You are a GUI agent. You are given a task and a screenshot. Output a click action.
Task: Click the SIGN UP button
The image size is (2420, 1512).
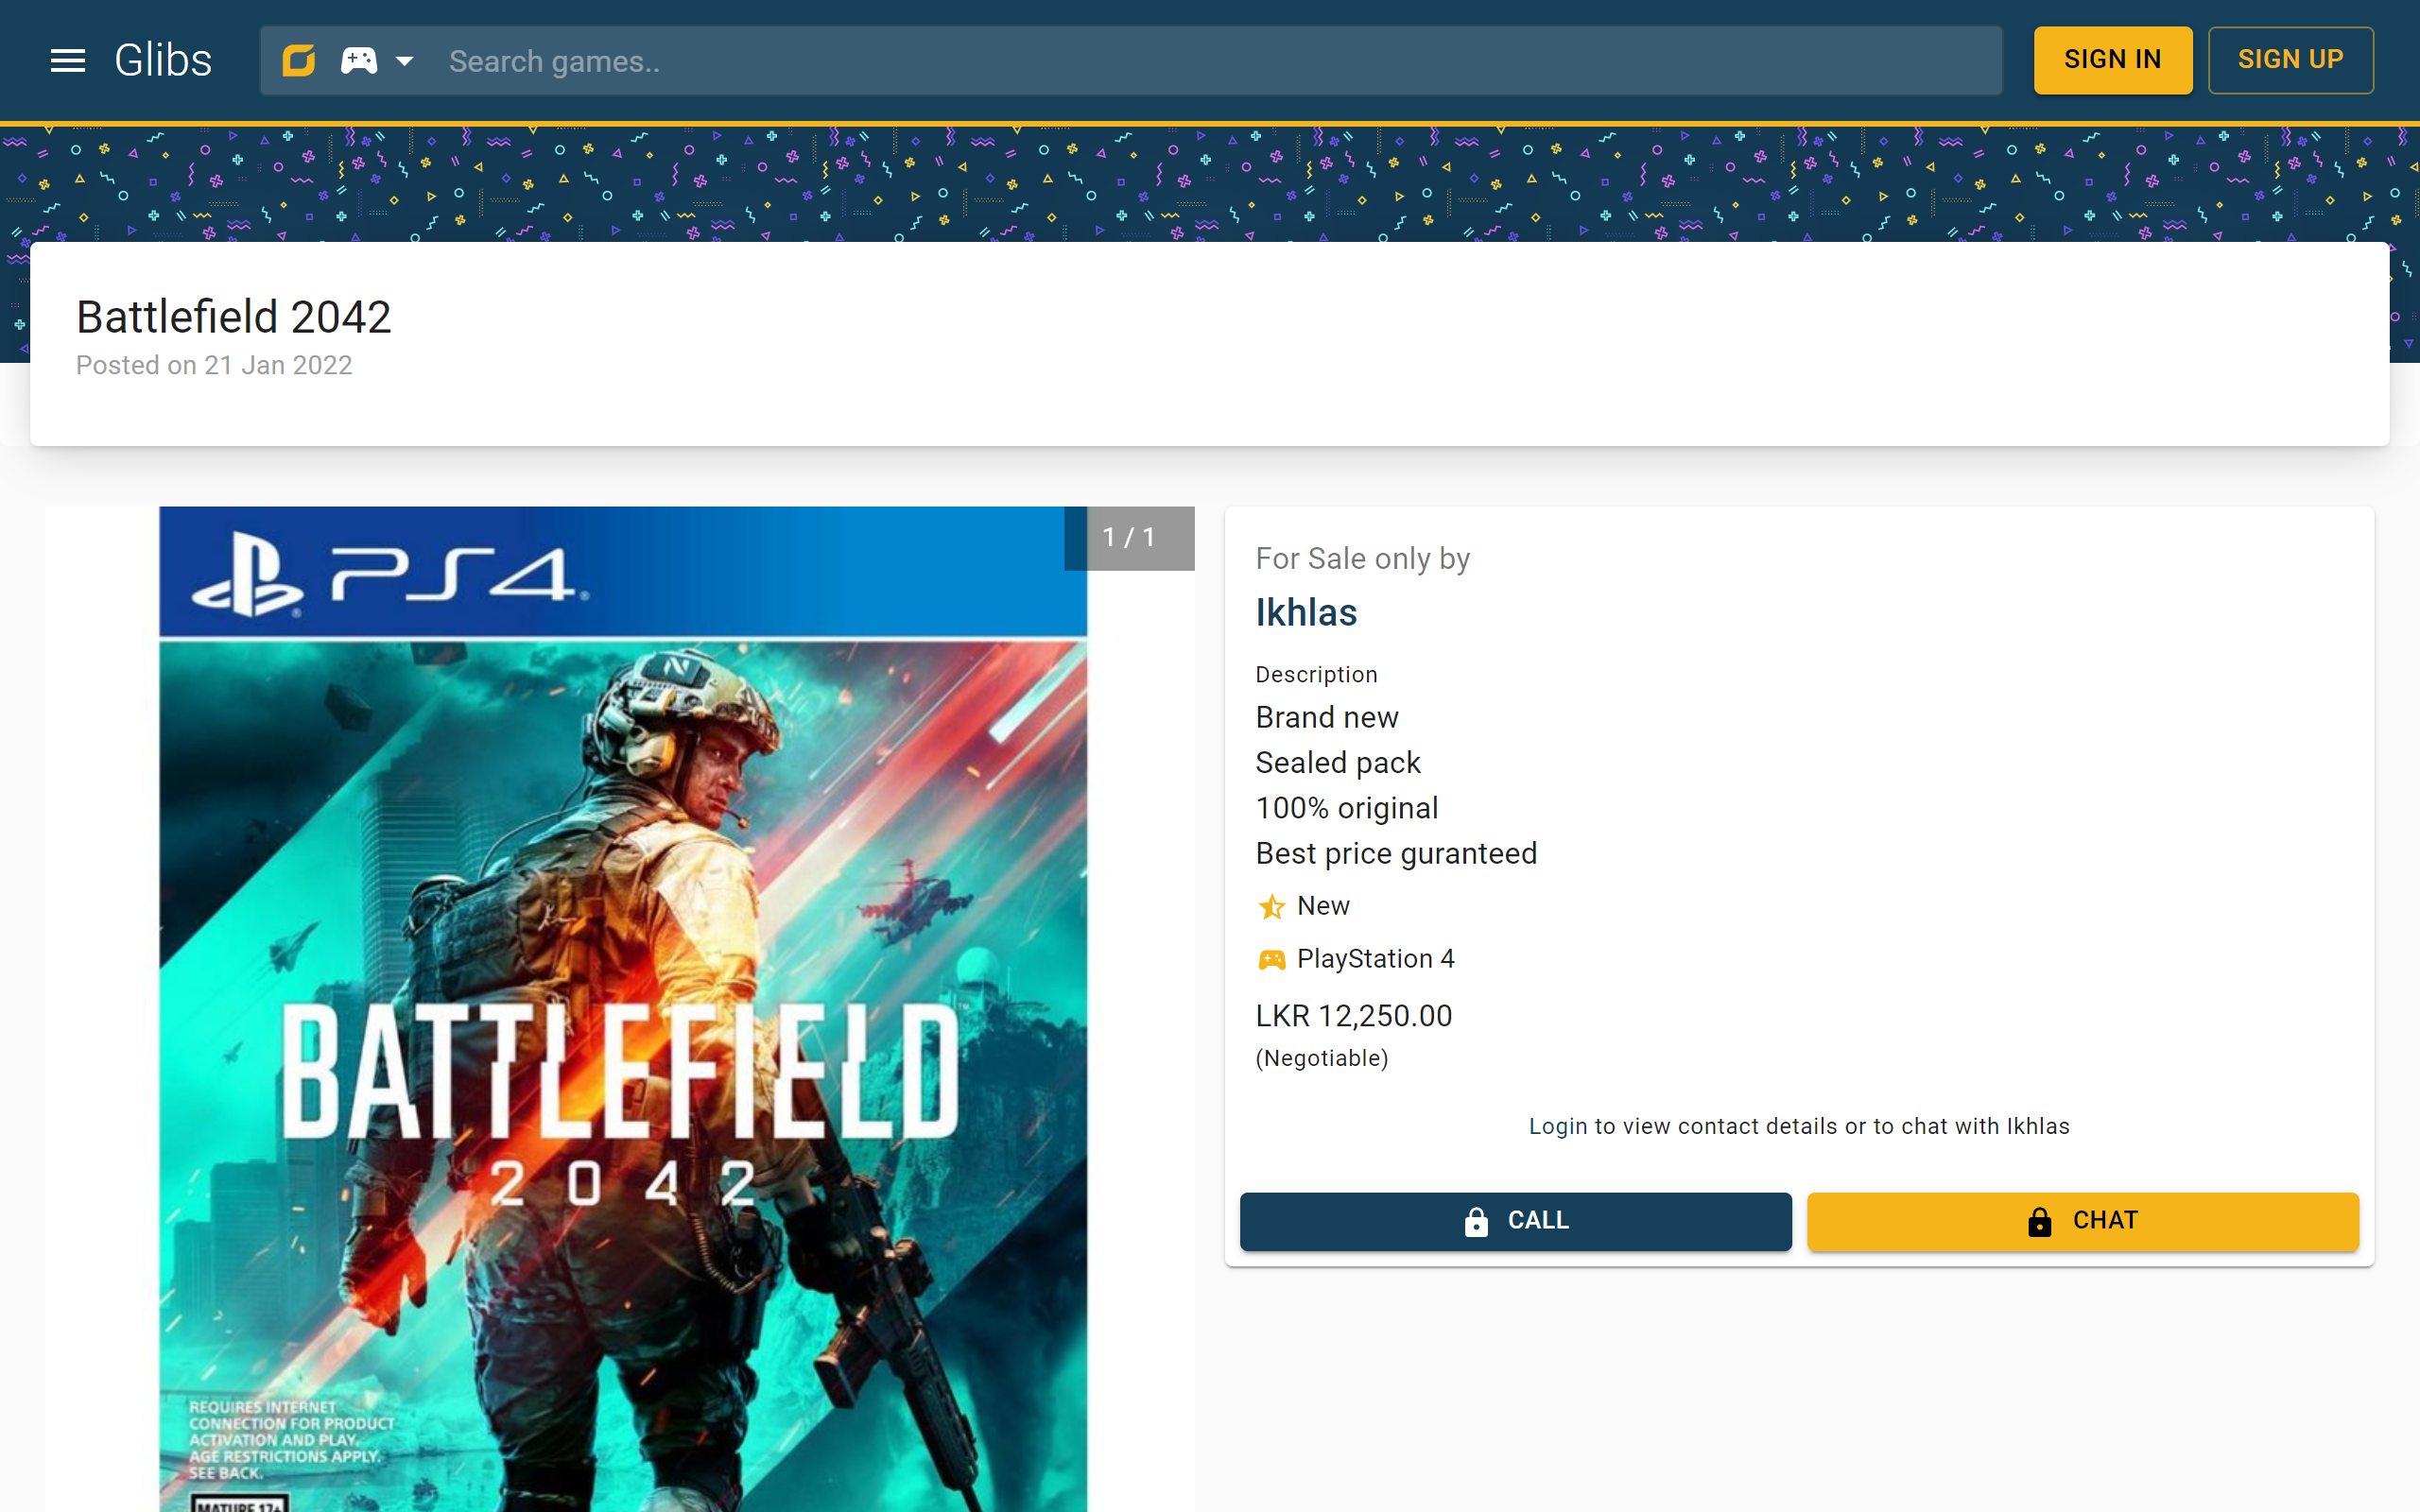pos(2290,60)
